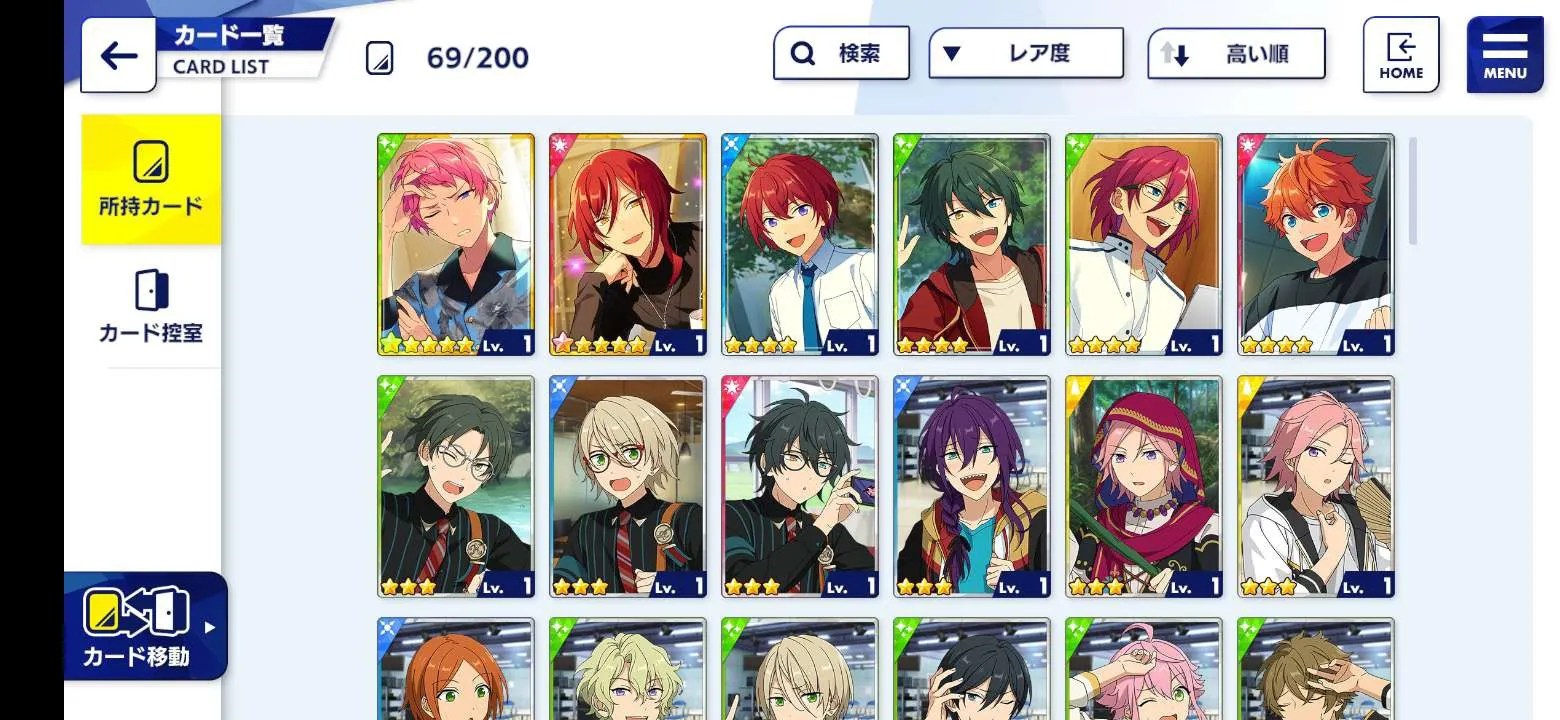
Task: Select the 所持カード owned cards tab
Action: point(151,179)
